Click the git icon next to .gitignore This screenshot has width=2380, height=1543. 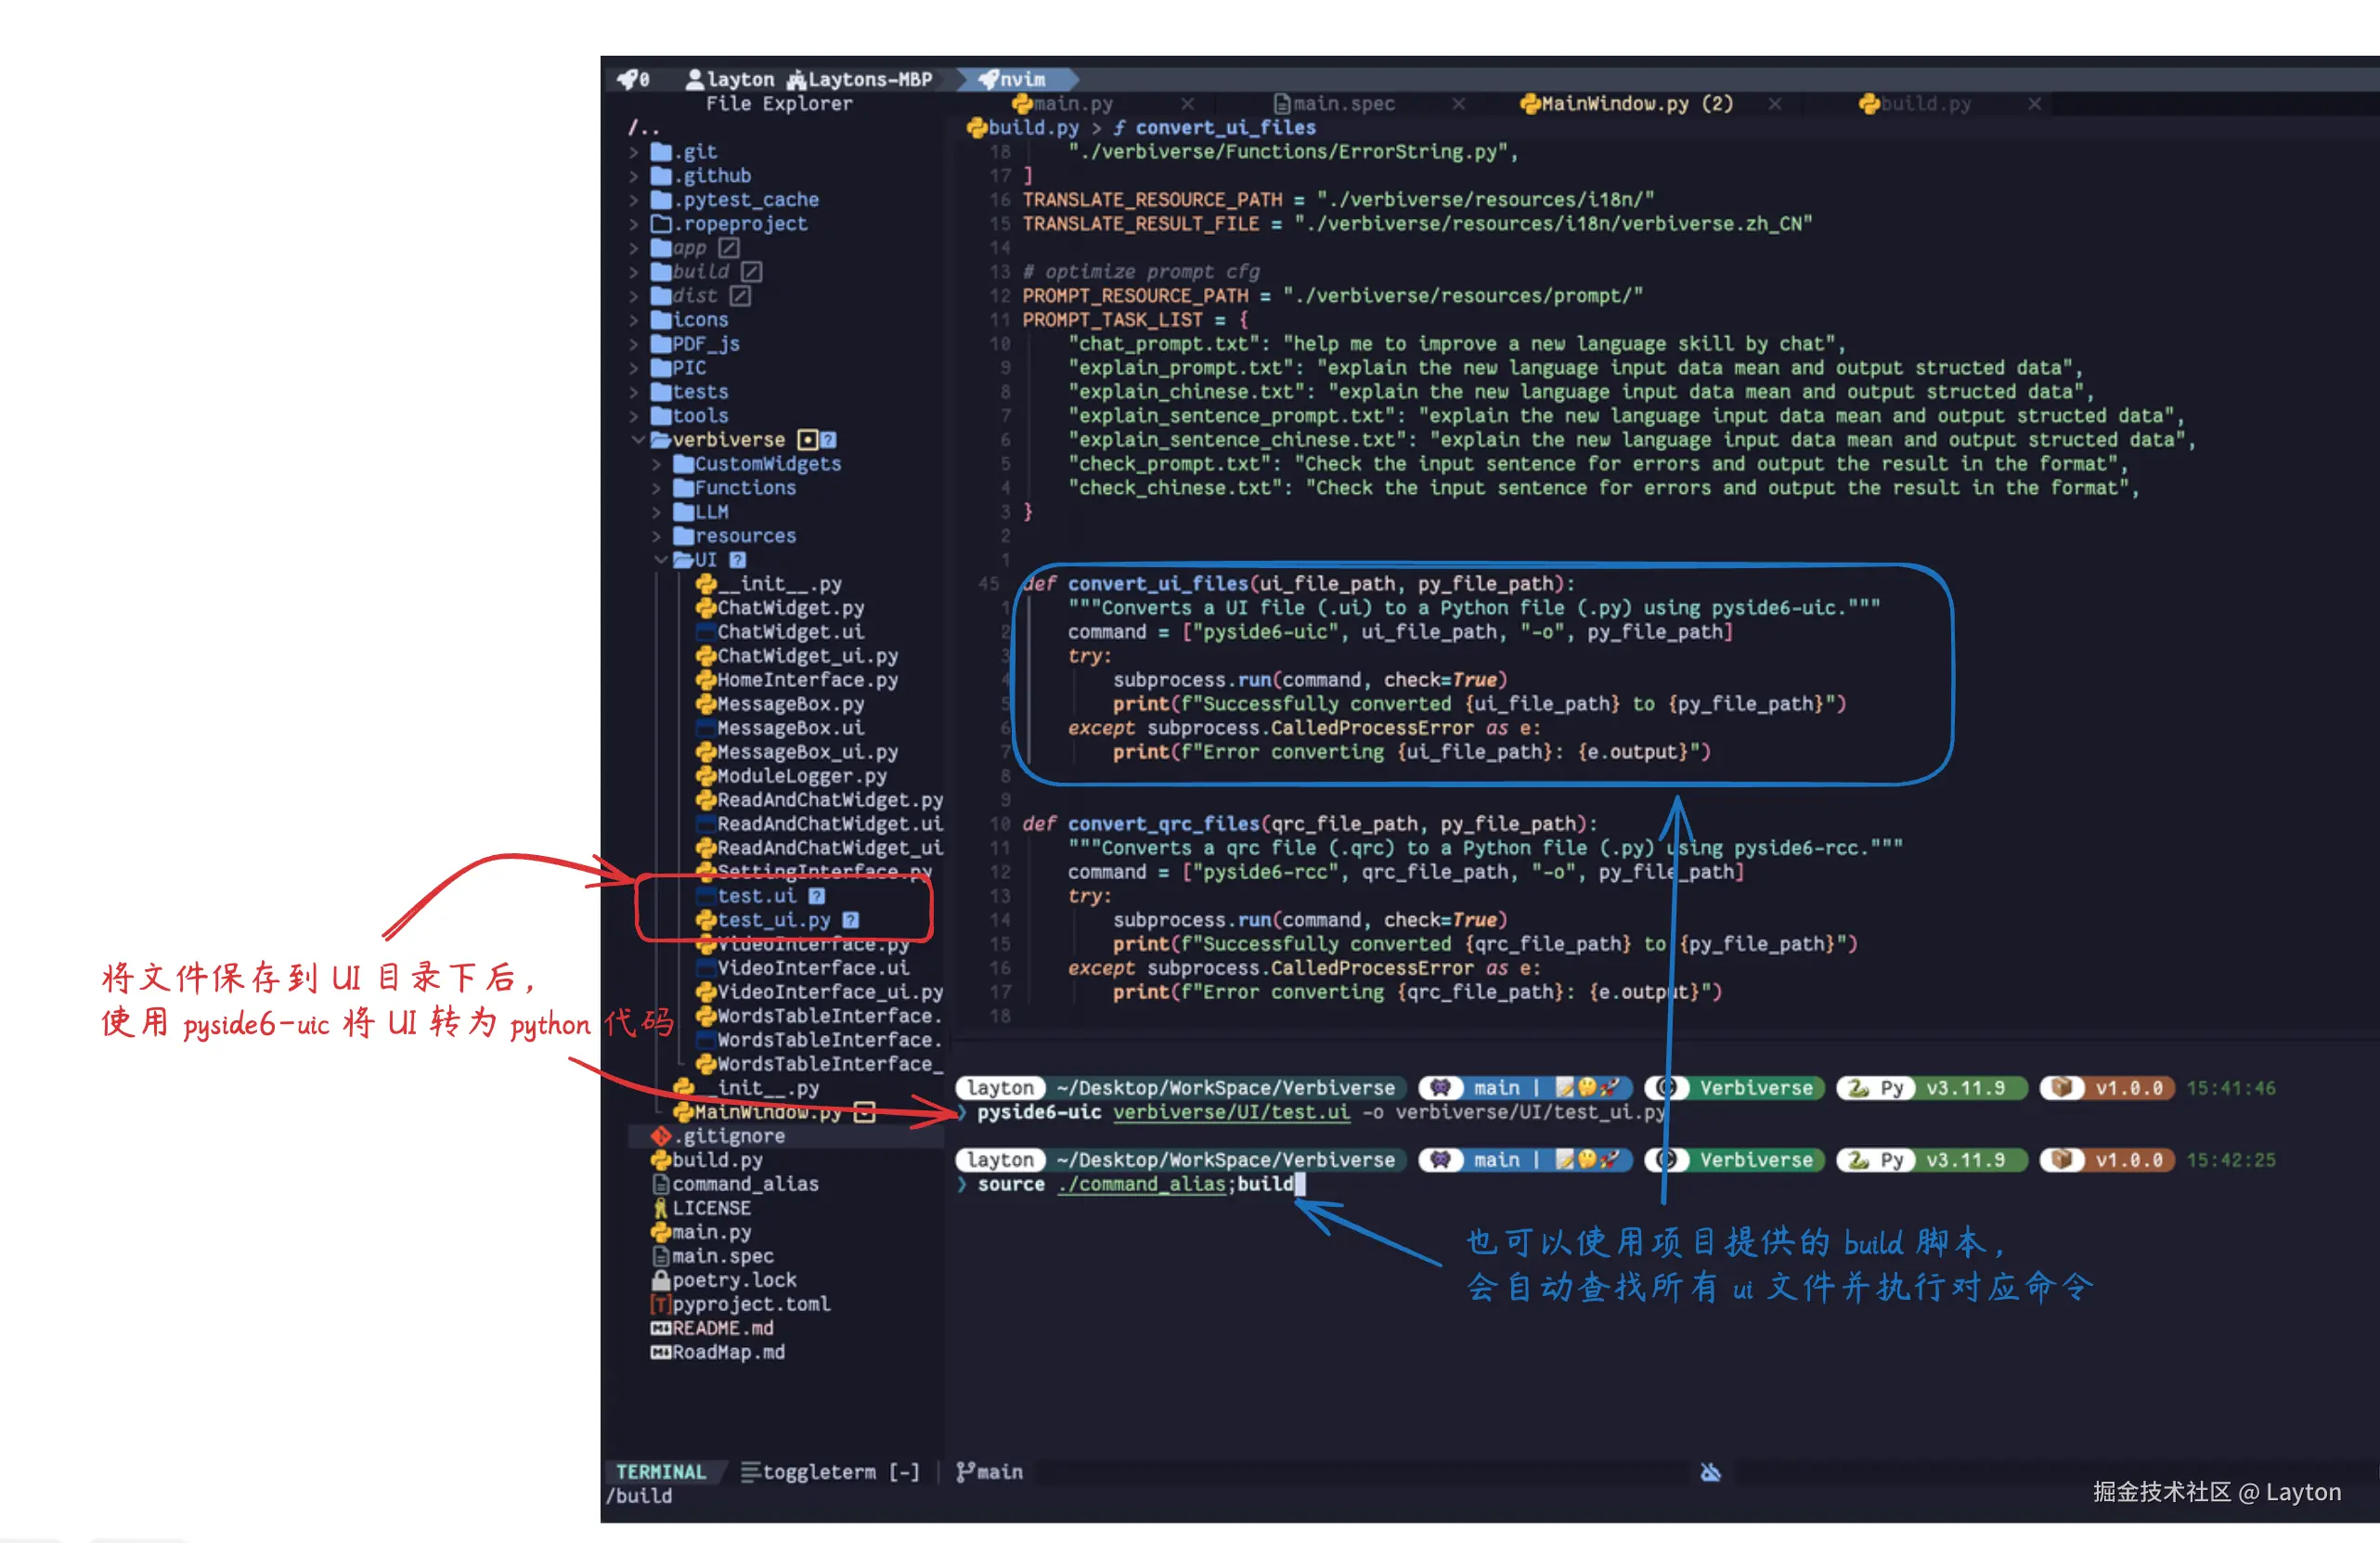point(660,1136)
